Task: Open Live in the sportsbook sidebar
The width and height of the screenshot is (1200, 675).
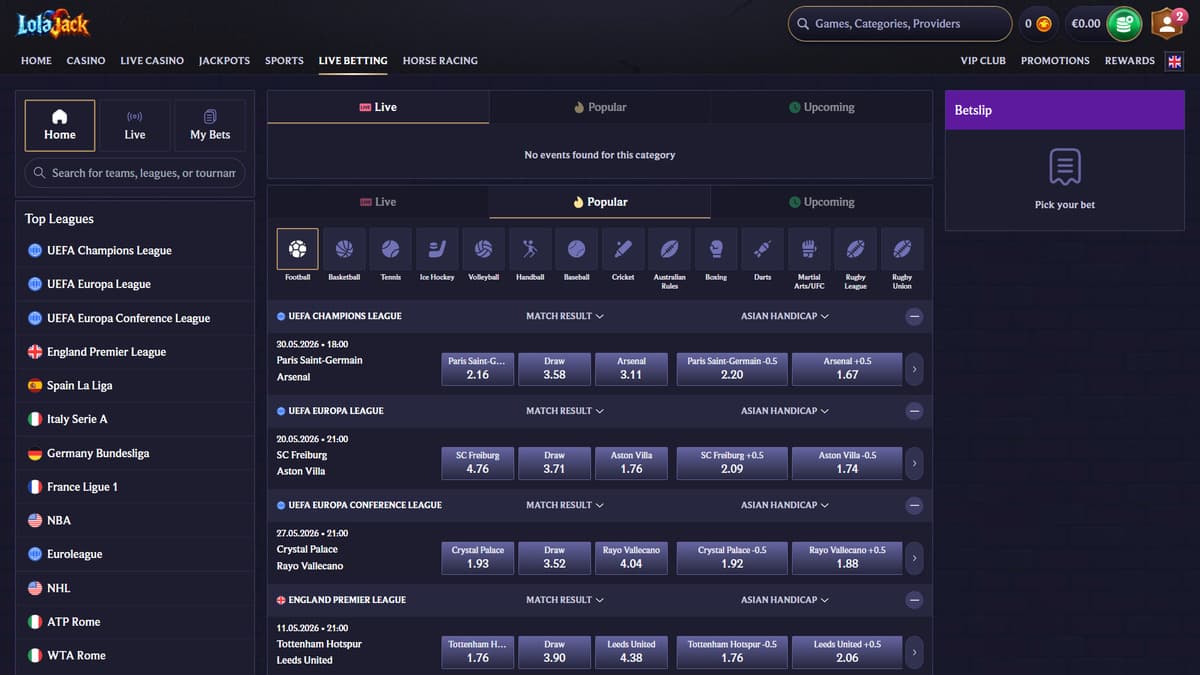Action: tap(135, 125)
